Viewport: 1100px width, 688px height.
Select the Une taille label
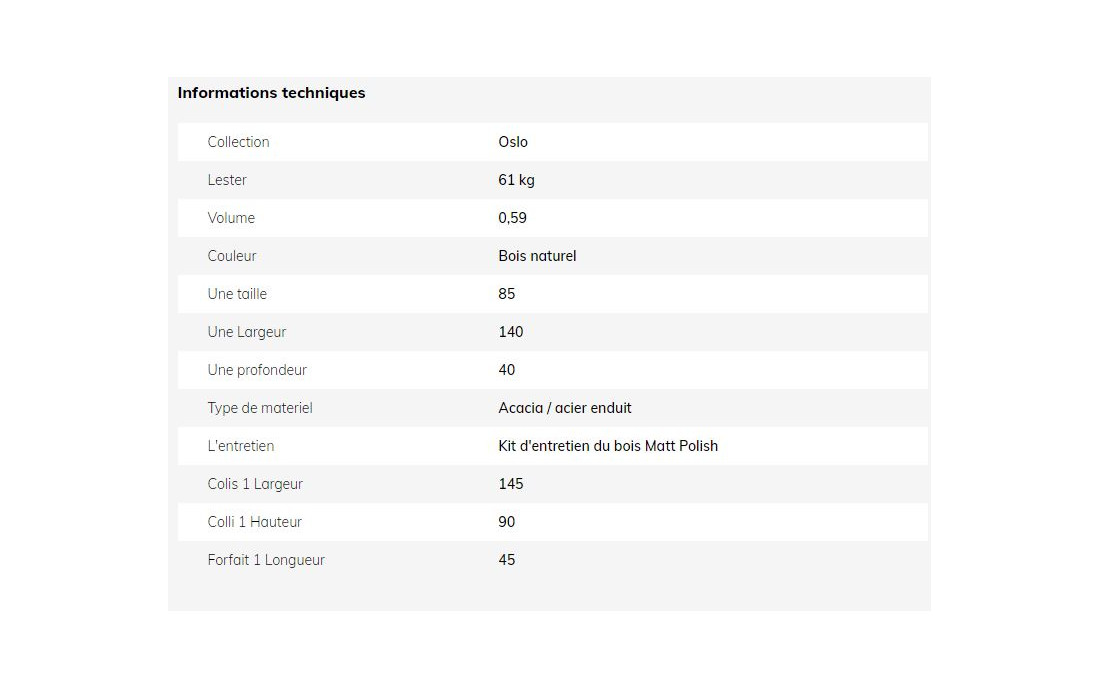tap(237, 294)
